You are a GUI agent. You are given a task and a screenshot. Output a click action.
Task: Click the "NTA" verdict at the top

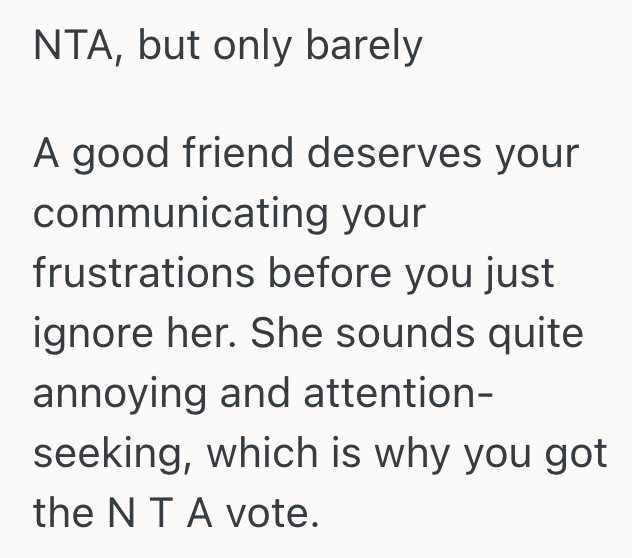[74, 47]
